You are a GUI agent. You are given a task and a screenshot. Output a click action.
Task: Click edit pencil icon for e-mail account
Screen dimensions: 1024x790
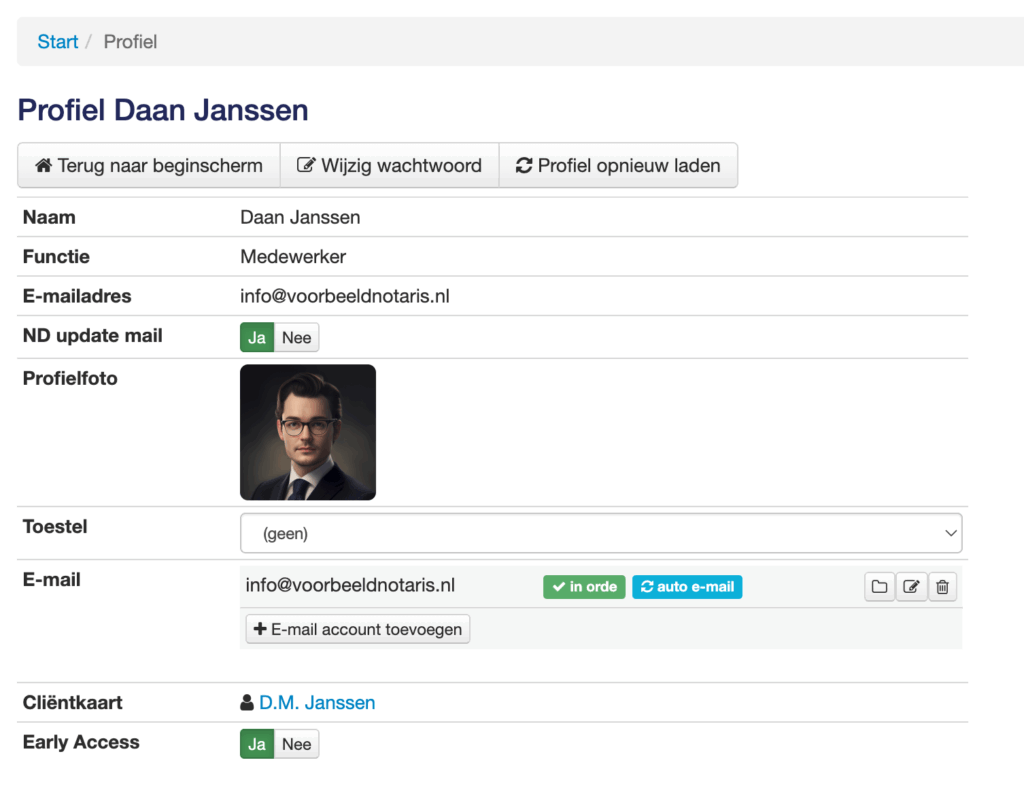coord(911,587)
